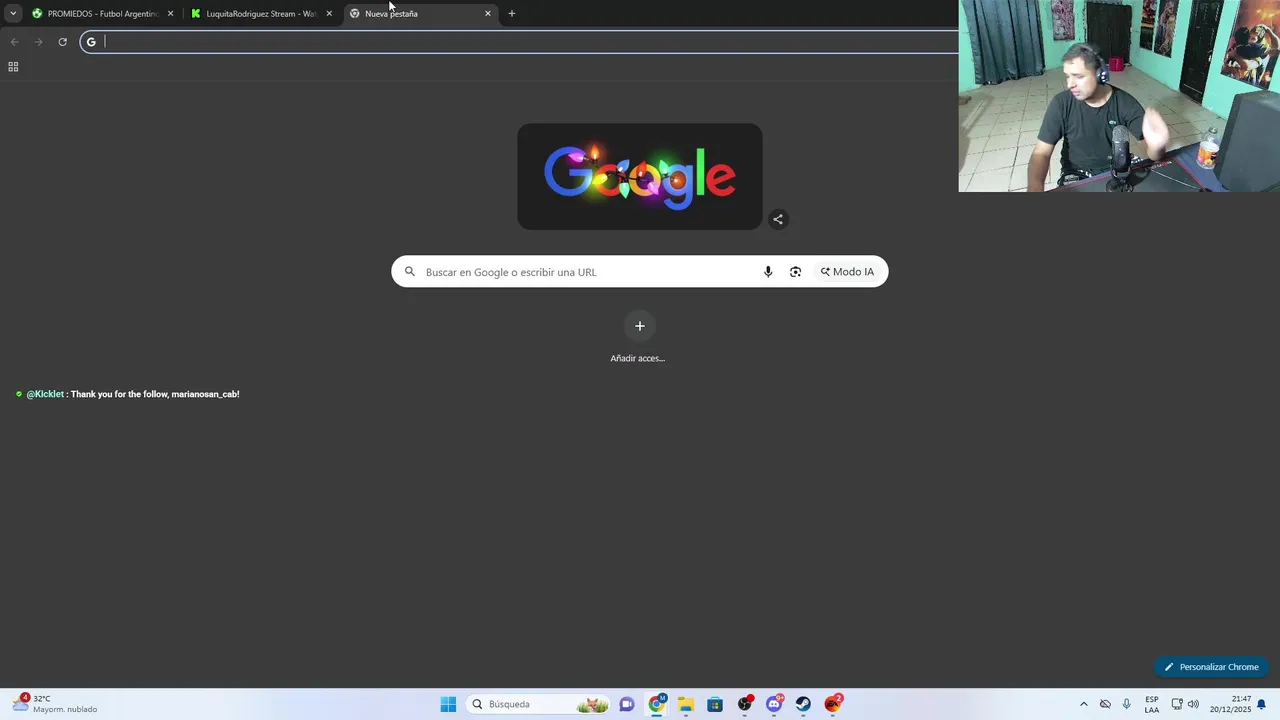This screenshot has height=720, width=1280.
Task: Open the clock showing 21:47
Action: (x=1230, y=704)
